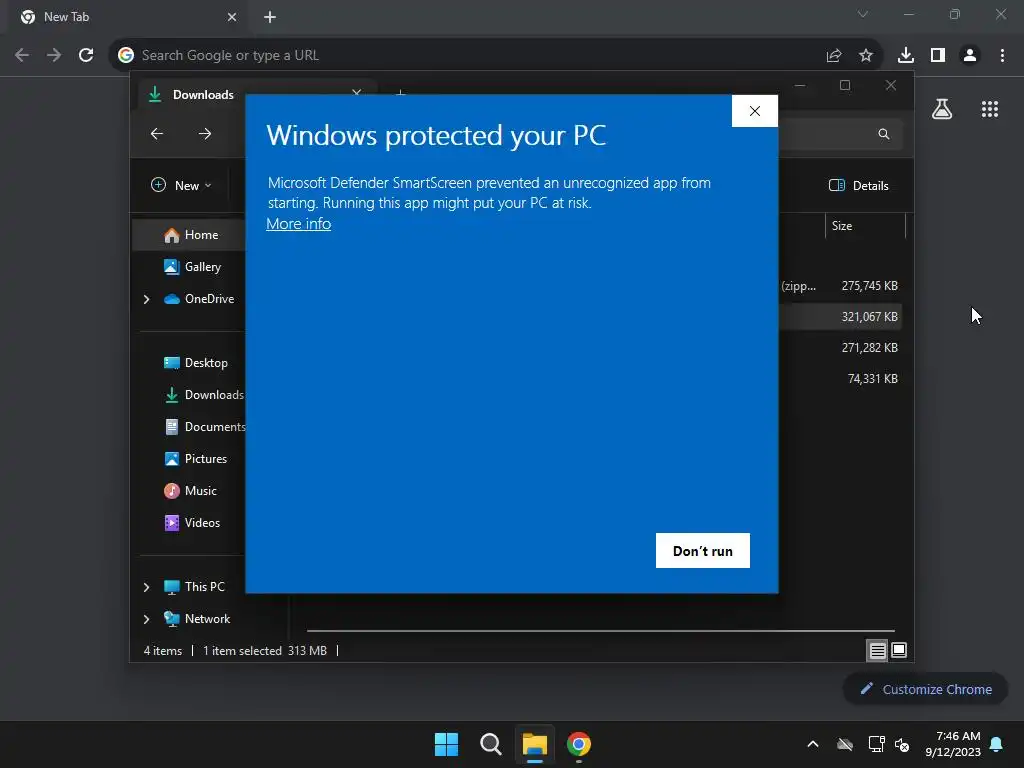Select the 74,331 KB file row
1024x768 pixels.
(840, 379)
